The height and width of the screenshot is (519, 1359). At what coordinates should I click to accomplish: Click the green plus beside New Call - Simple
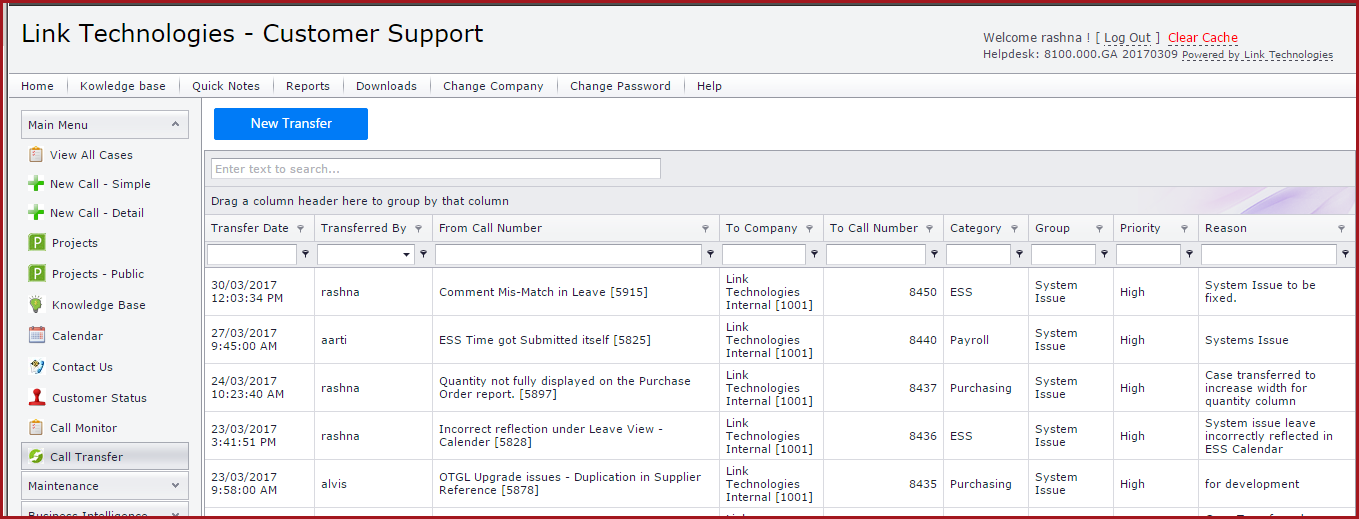[x=36, y=184]
